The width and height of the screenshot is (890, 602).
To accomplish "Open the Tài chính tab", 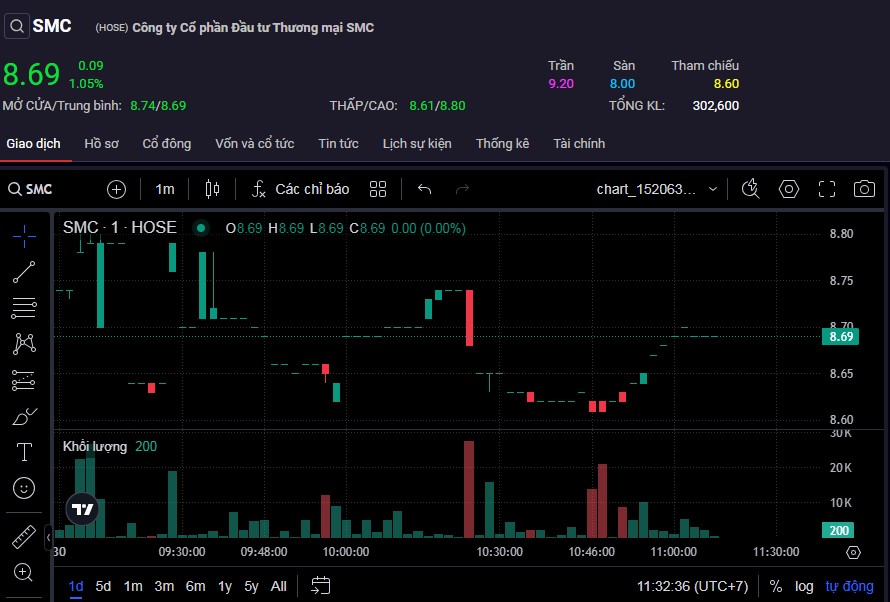I will point(579,143).
